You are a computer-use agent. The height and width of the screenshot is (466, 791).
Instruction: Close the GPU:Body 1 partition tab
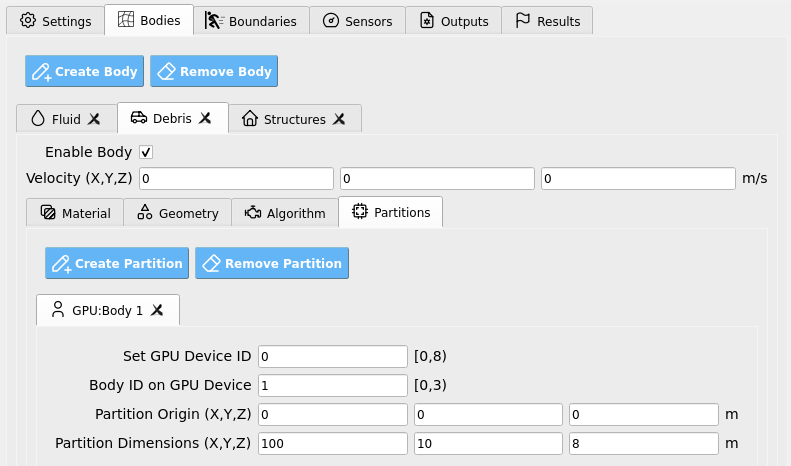coord(157,310)
